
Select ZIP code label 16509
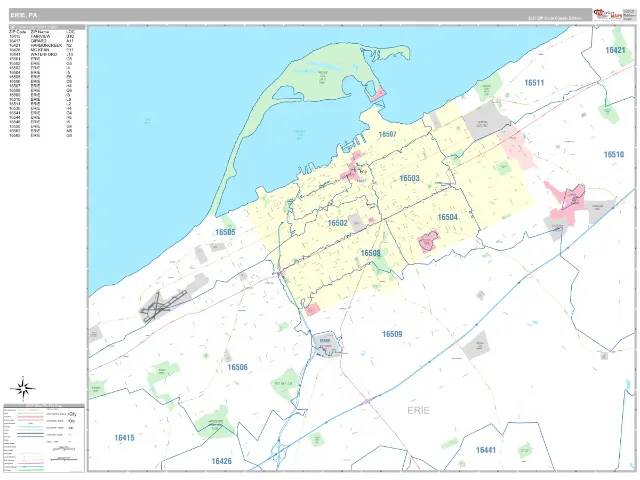(x=392, y=334)
